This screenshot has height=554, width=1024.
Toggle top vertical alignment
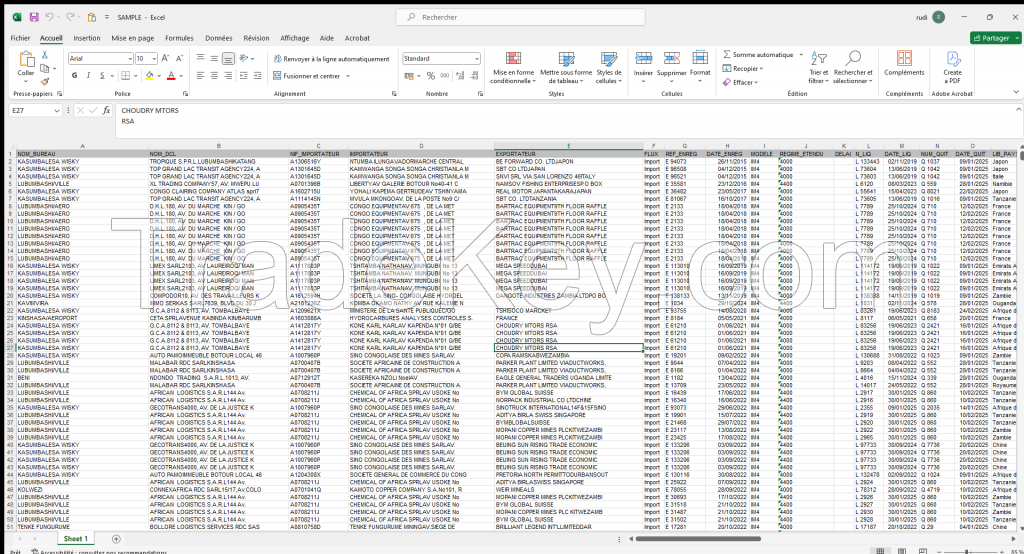(x=200, y=58)
